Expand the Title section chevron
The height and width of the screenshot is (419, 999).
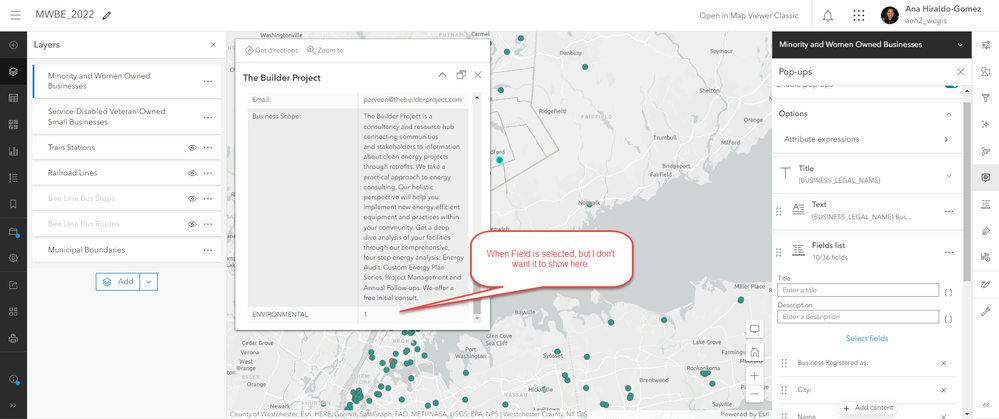(949, 176)
